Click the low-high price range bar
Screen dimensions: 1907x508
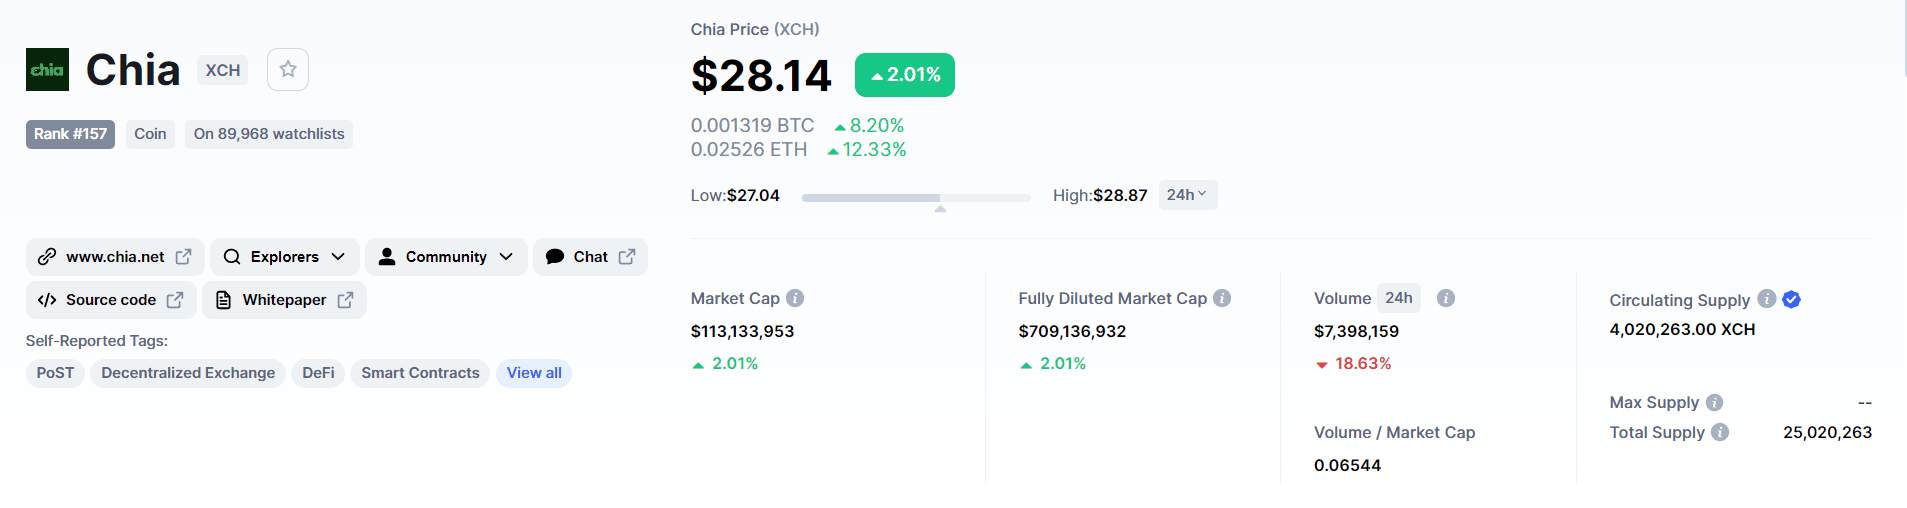(915, 198)
